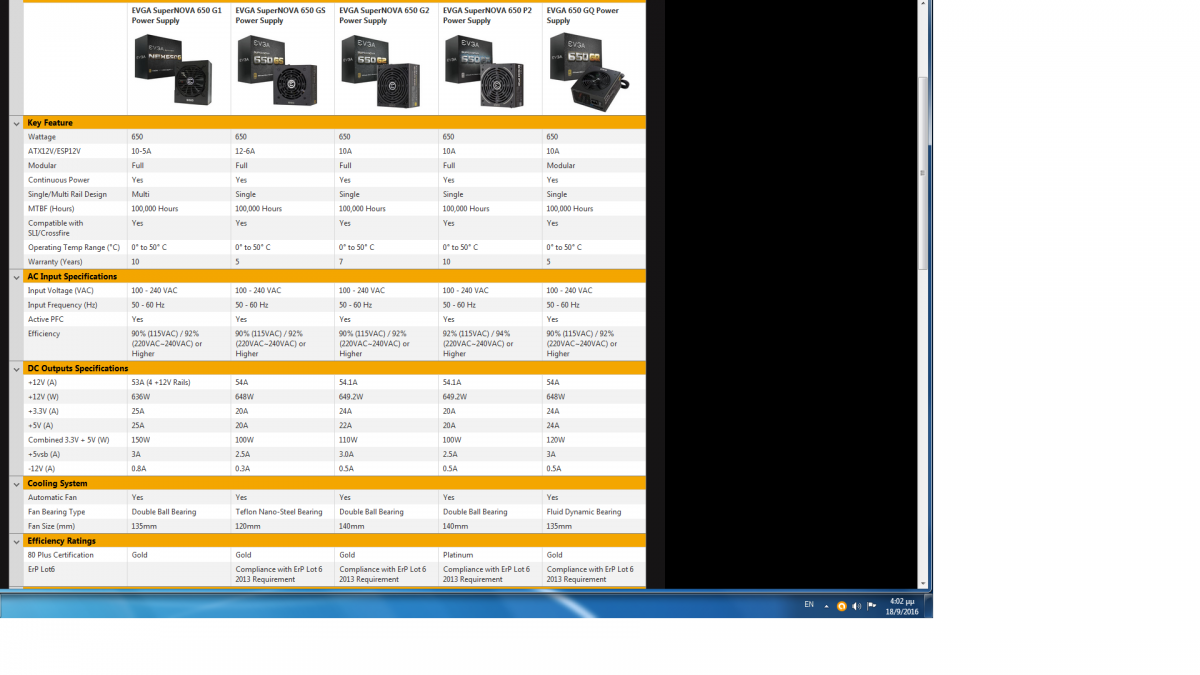
Task: Click the Fan Size (mm) row label
Action: coord(52,526)
